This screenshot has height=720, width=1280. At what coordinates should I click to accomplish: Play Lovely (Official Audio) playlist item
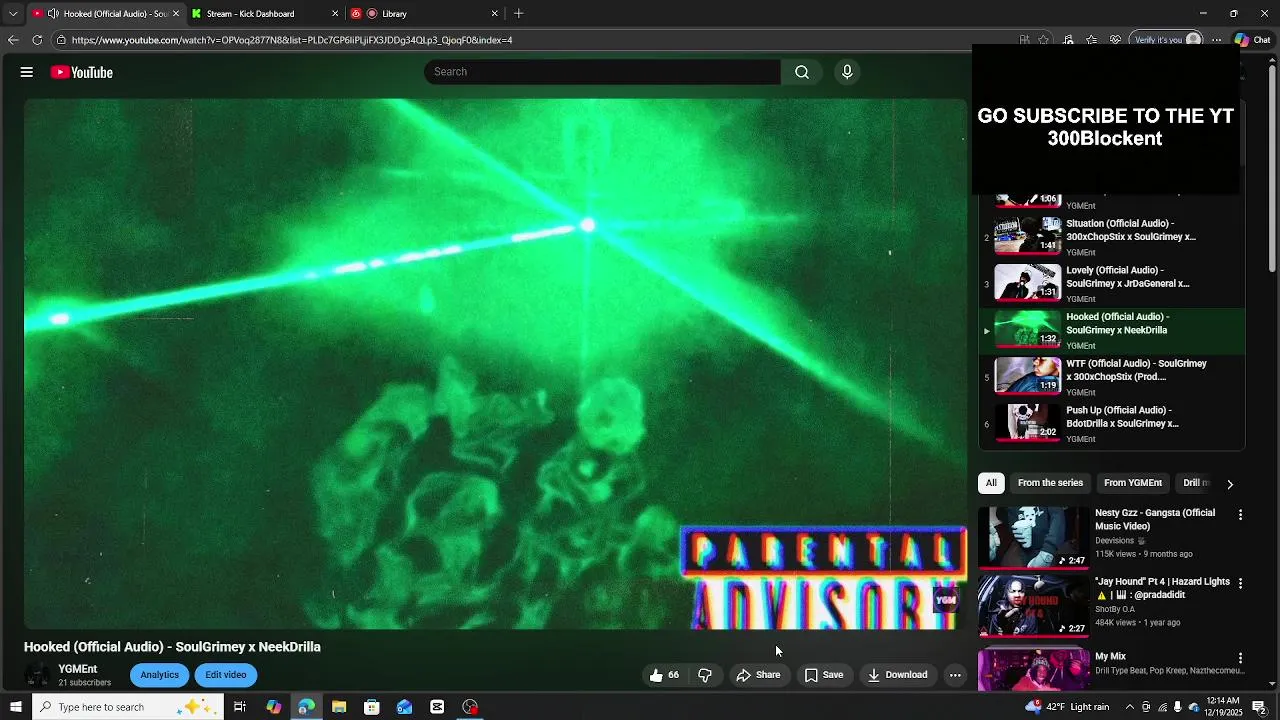pos(1112,284)
